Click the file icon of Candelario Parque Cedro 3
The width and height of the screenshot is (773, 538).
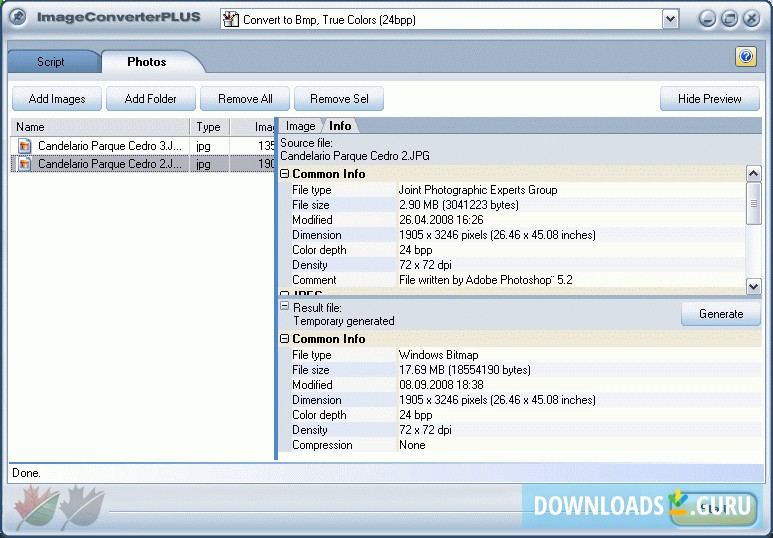tap(25, 146)
